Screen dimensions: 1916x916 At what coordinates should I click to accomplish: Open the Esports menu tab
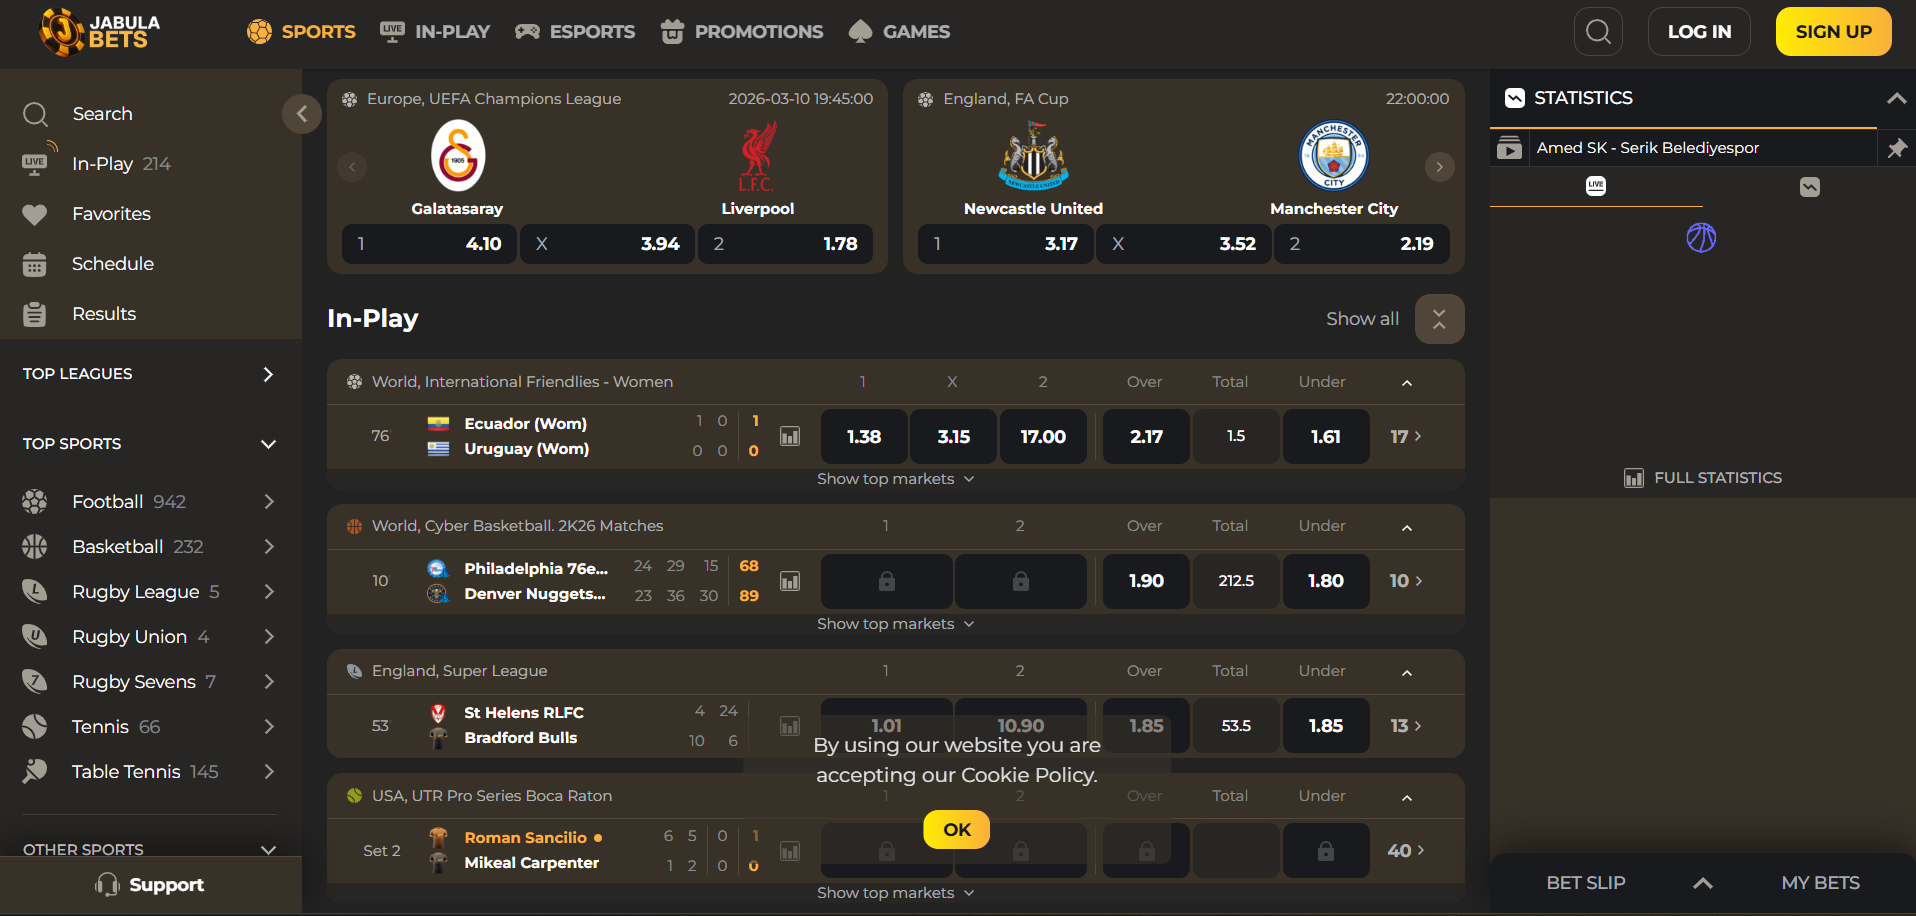point(575,32)
